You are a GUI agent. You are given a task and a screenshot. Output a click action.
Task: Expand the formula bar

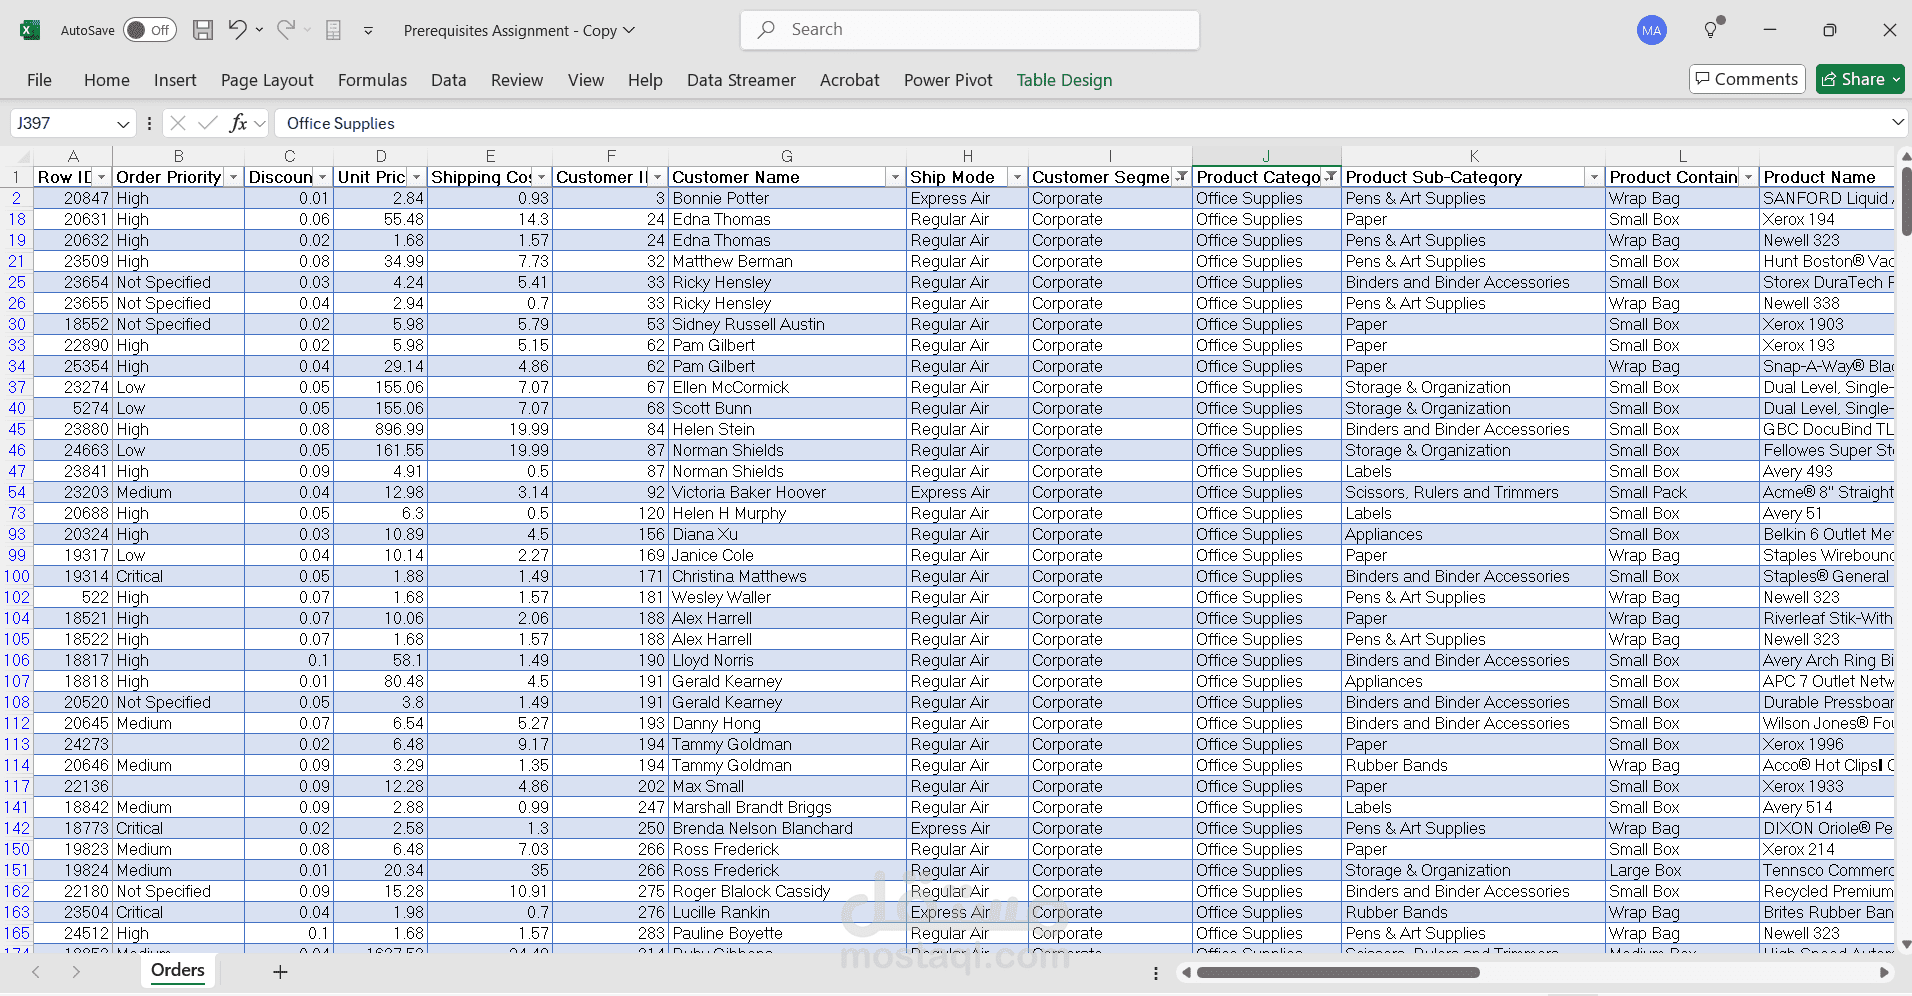pos(1897,122)
